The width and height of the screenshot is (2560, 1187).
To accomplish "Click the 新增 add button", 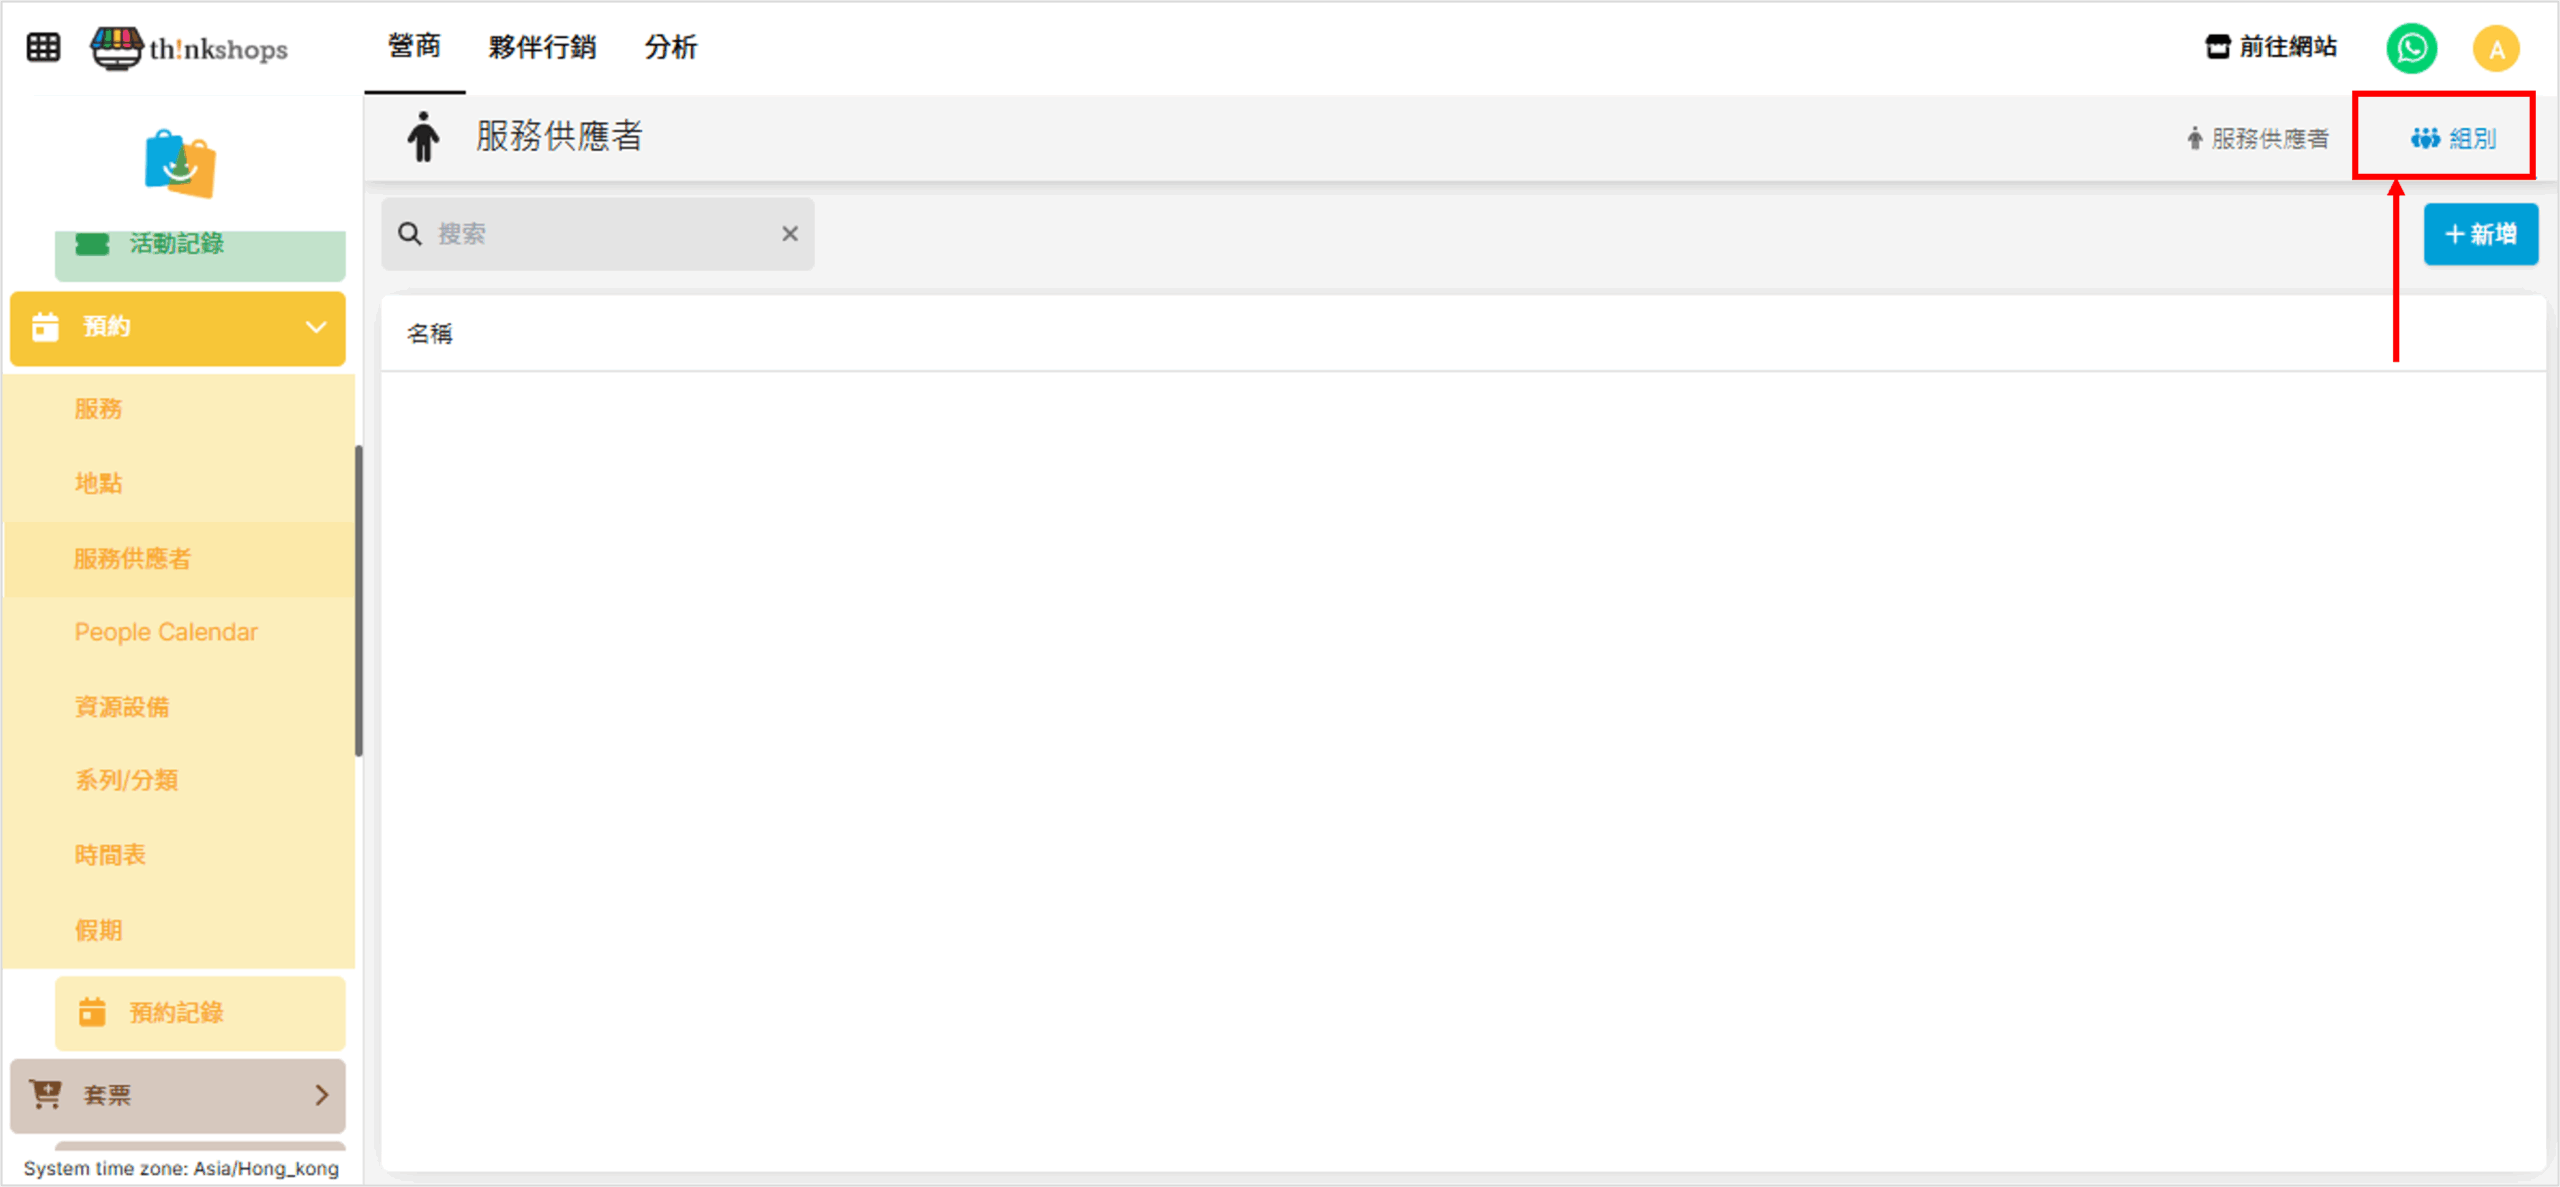I will click(2480, 234).
